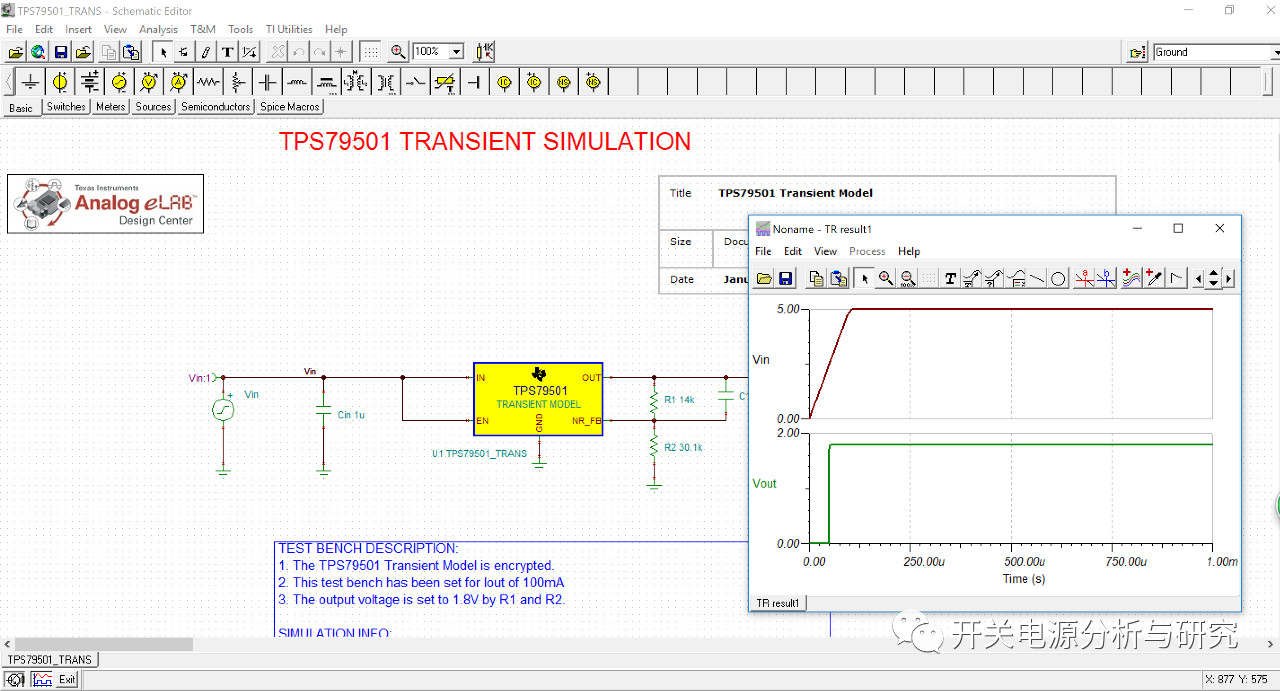Activate the wire drawing pencil tool
Viewport: 1280px width, 691px height.
206,52
